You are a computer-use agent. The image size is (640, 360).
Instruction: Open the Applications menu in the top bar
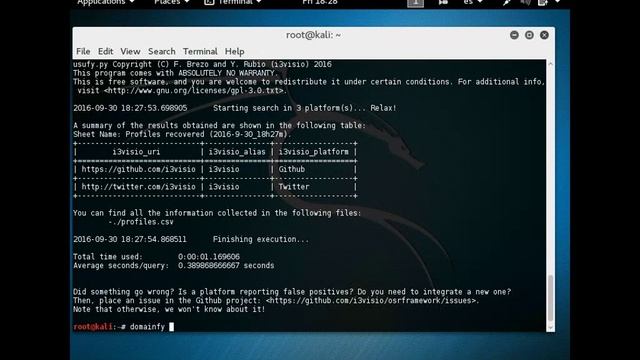[x=106, y=2]
